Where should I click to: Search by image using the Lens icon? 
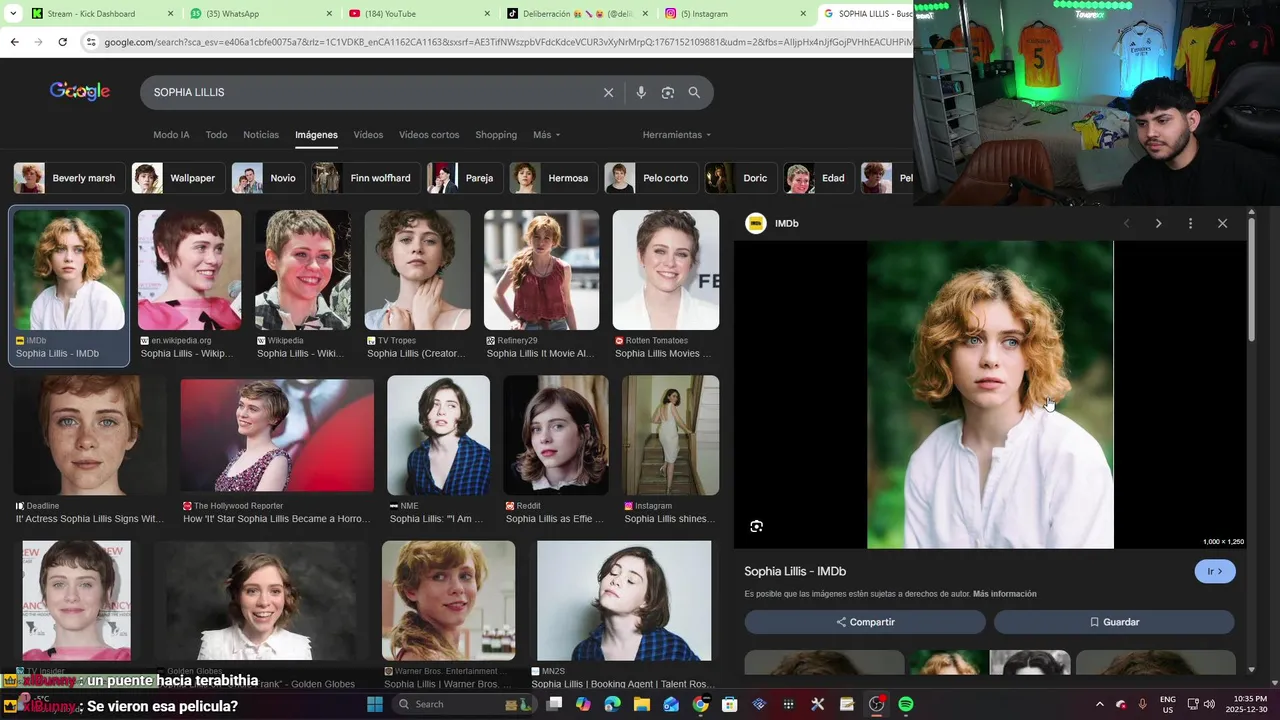668,92
